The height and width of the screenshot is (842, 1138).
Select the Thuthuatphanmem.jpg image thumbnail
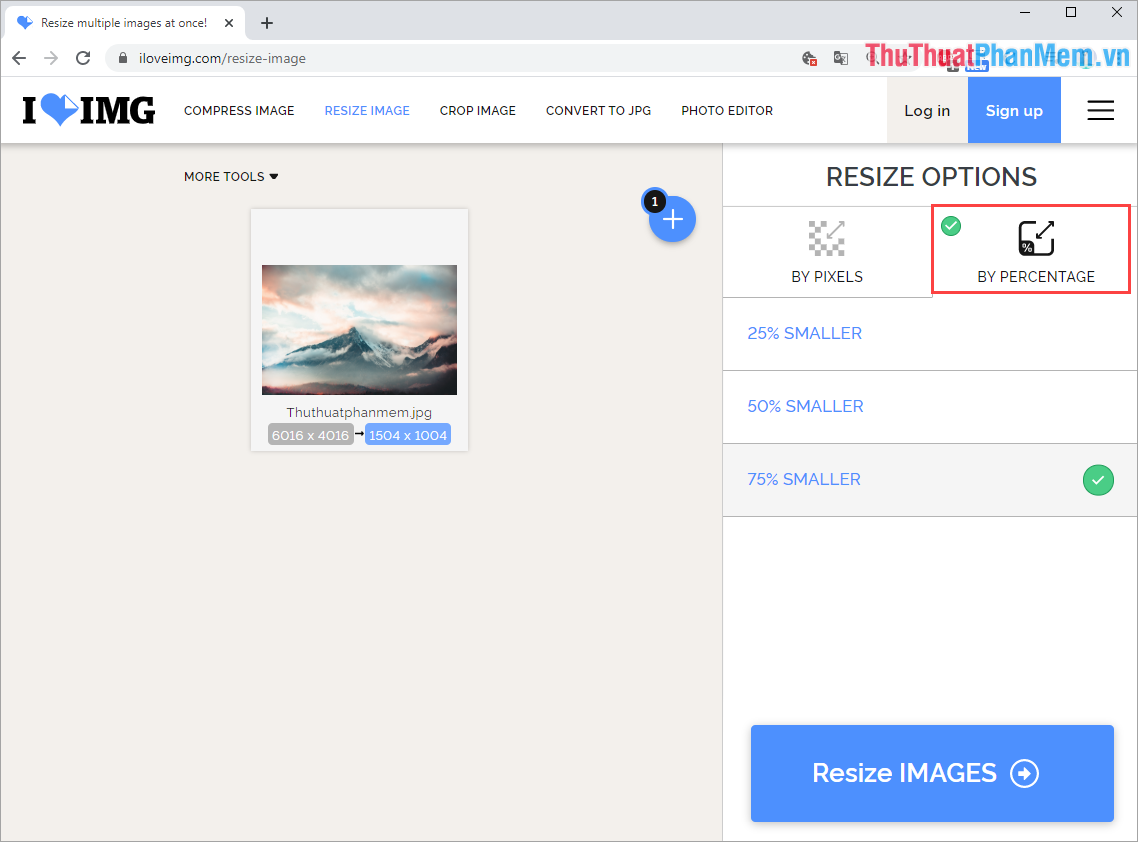359,330
